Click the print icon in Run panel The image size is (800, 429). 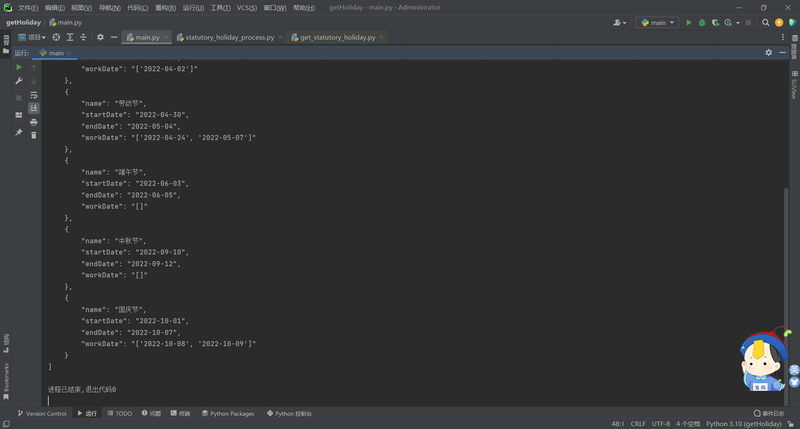pos(34,122)
